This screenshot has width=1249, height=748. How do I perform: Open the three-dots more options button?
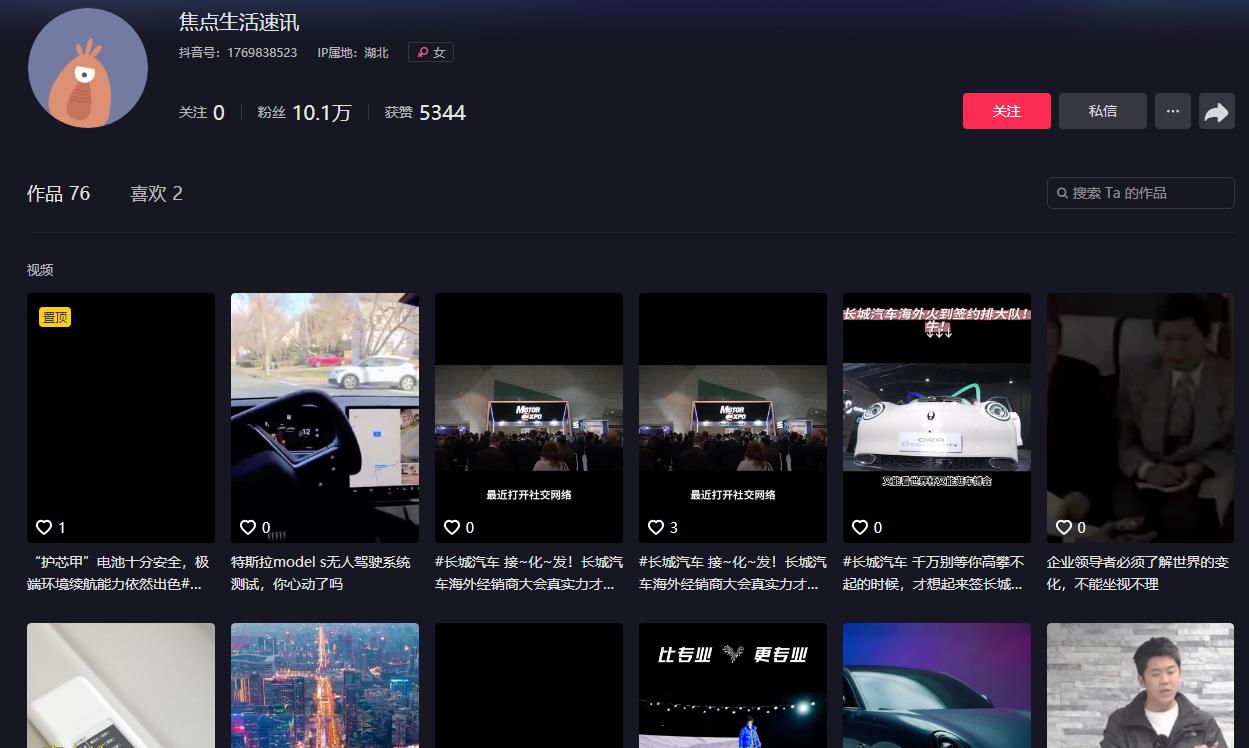(1173, 111)
